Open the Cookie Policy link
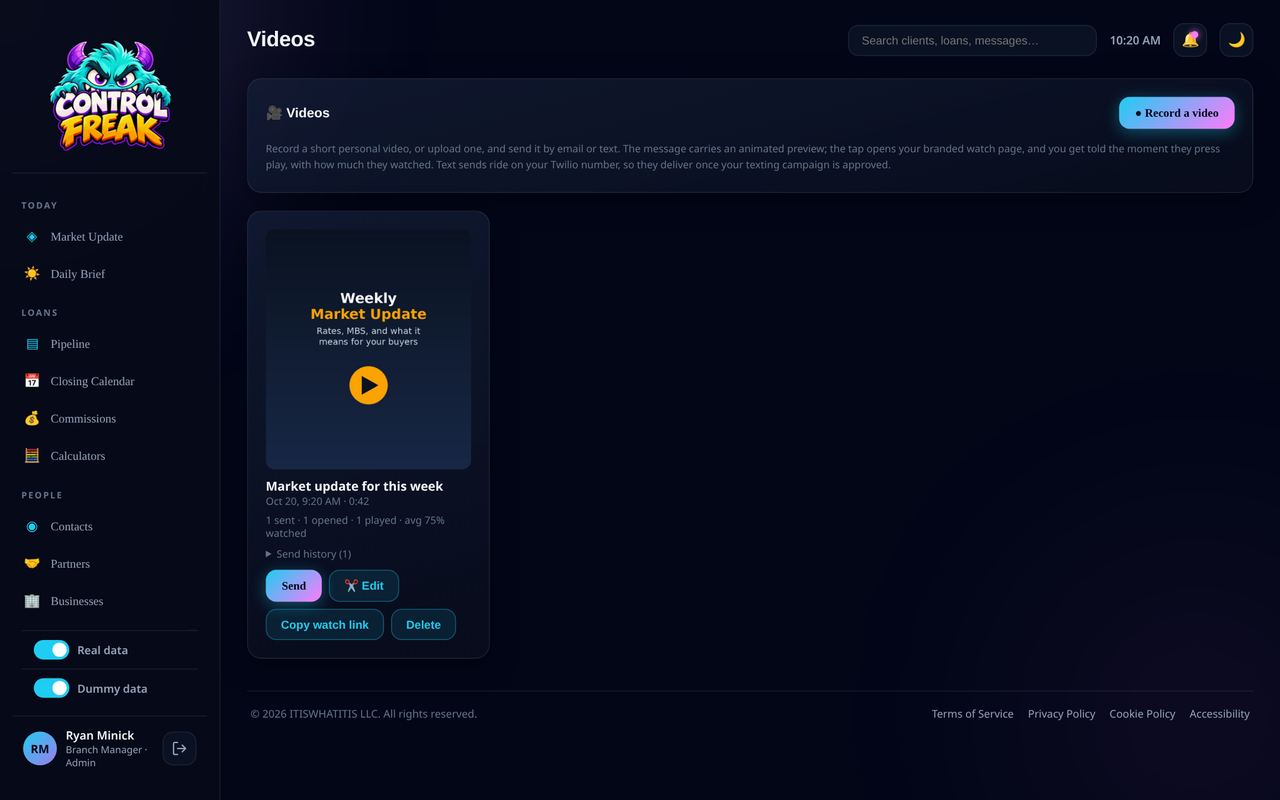The height and width of the screenshot is (800, 1280). (x=1142, y=714)
